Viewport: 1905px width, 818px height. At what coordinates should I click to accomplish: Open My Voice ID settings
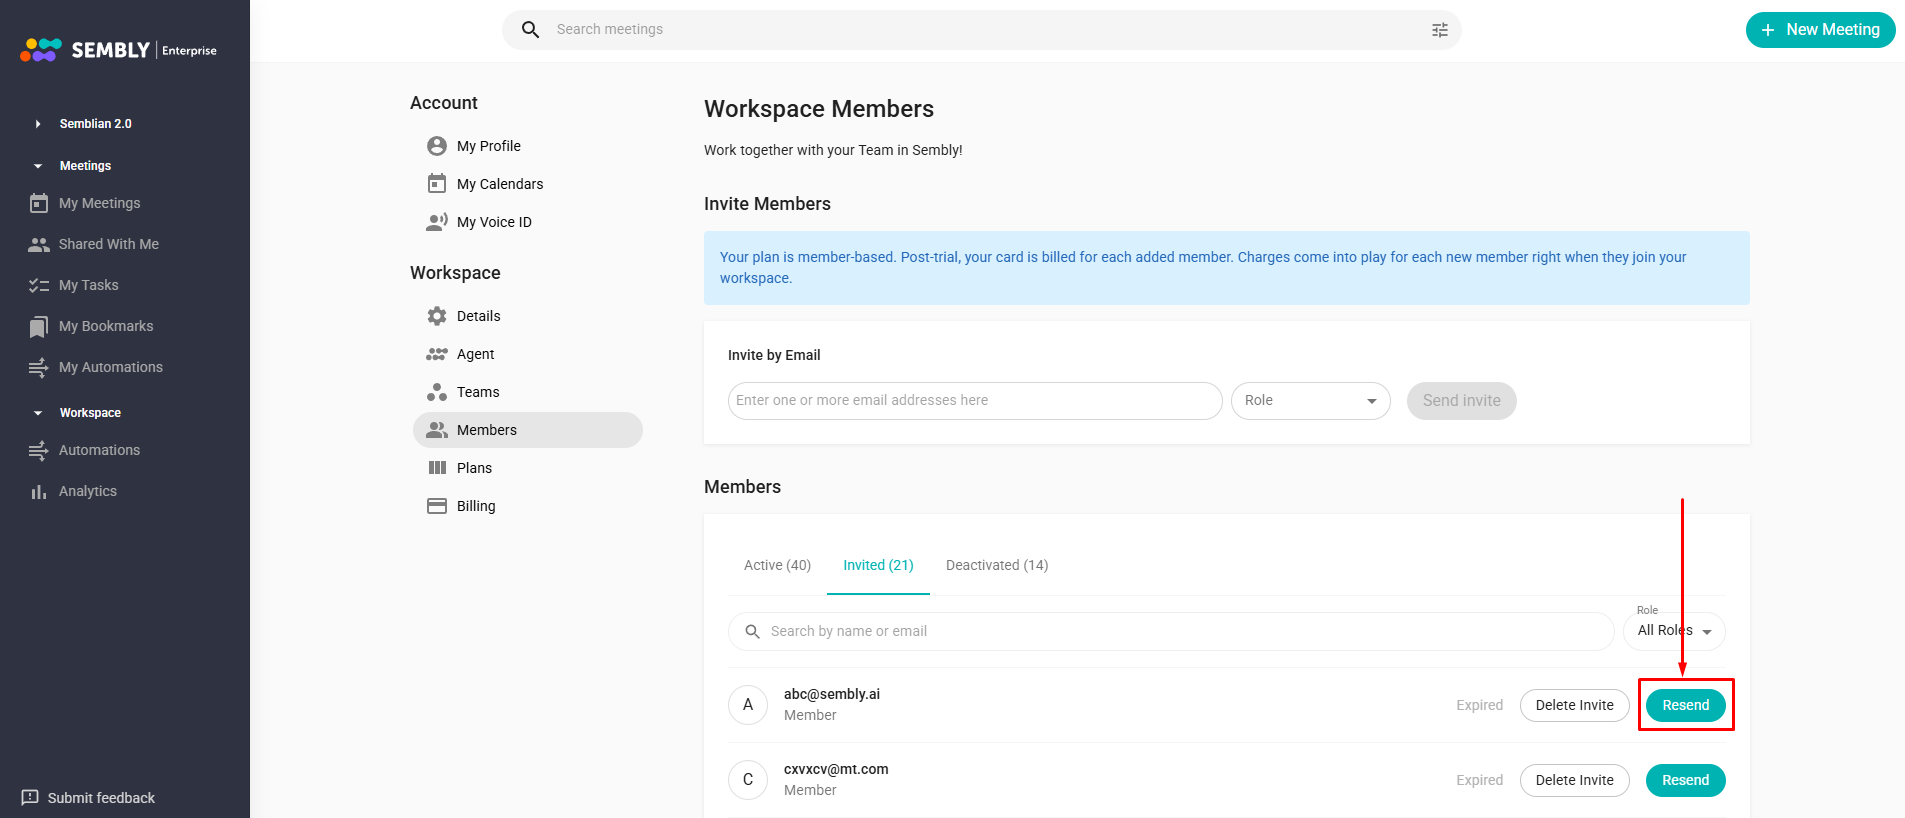494,222
